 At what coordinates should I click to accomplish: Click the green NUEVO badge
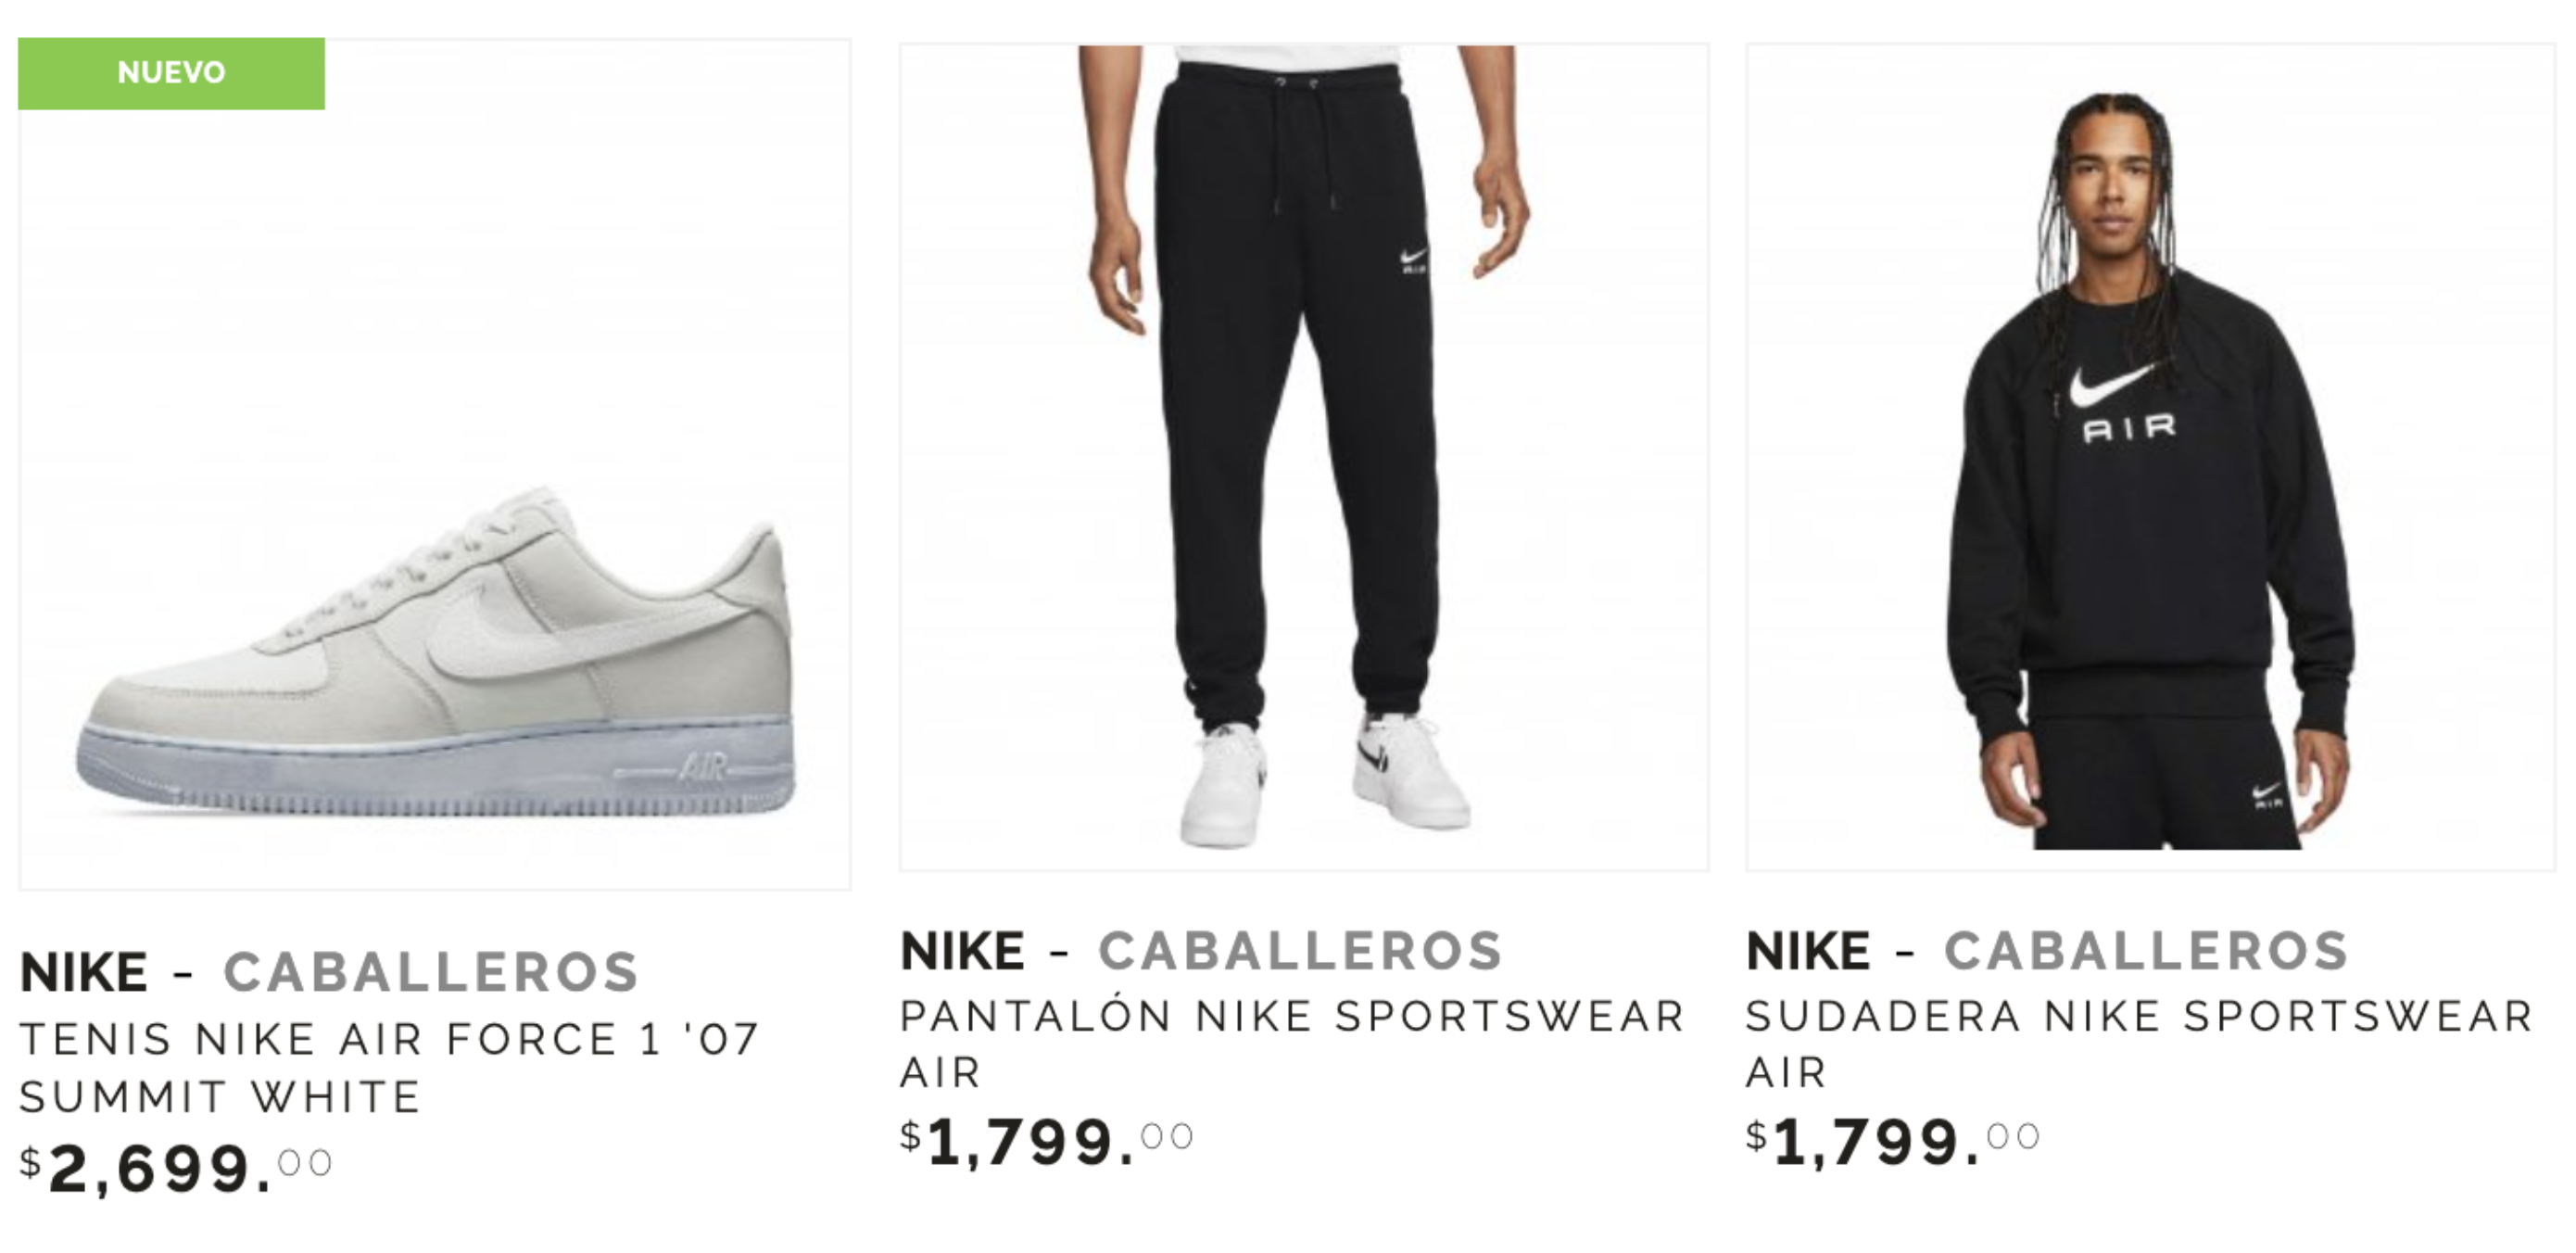click(171, 73)
